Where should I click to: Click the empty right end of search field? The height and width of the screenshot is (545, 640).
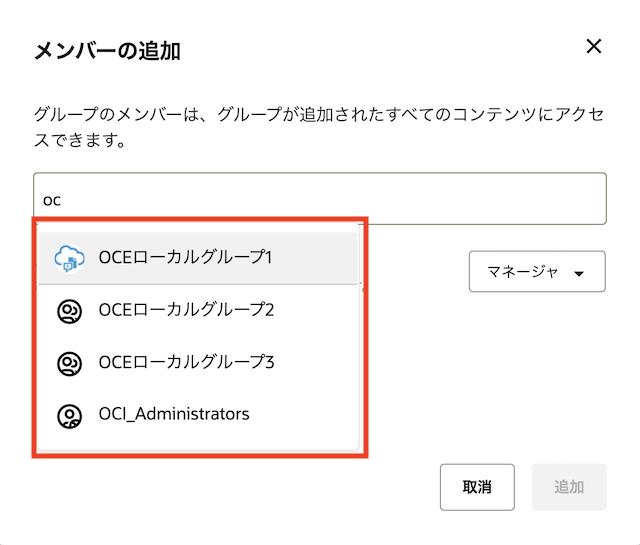[560, 199]
